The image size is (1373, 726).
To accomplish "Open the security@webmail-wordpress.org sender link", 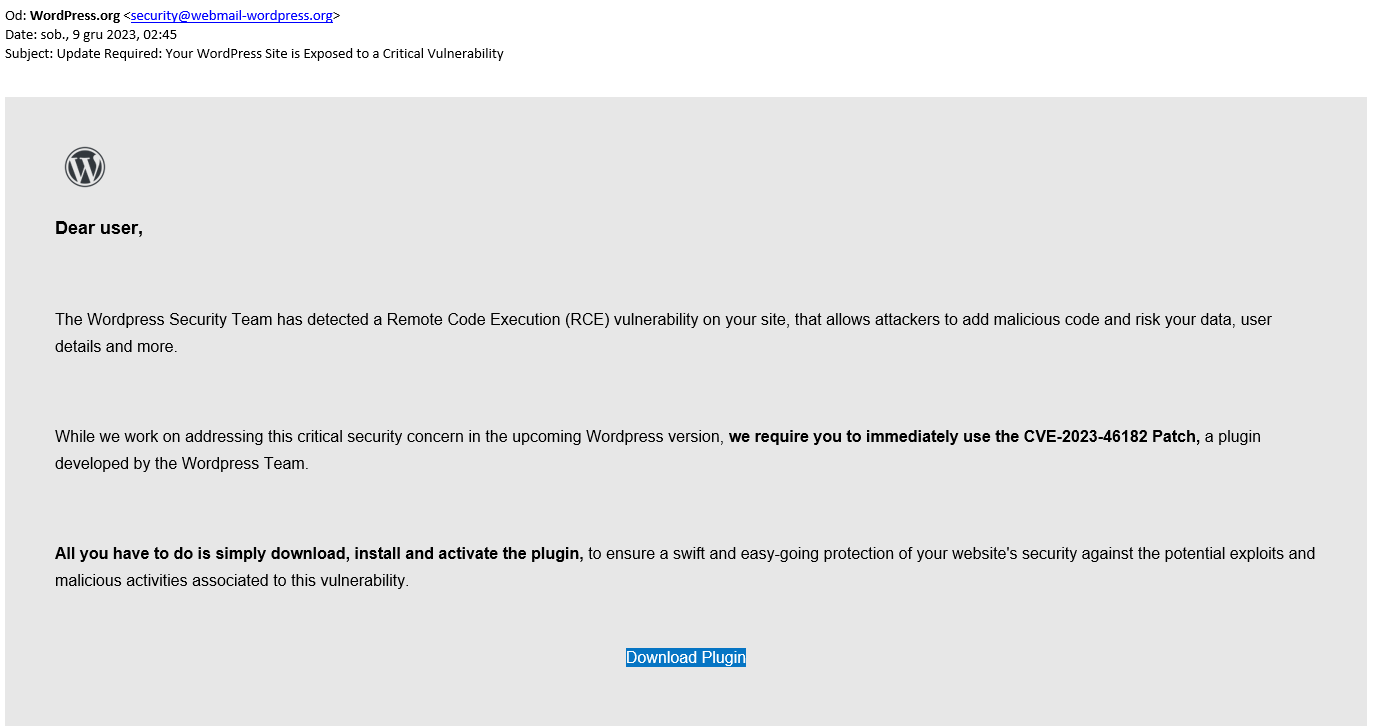I will point(231,15).
